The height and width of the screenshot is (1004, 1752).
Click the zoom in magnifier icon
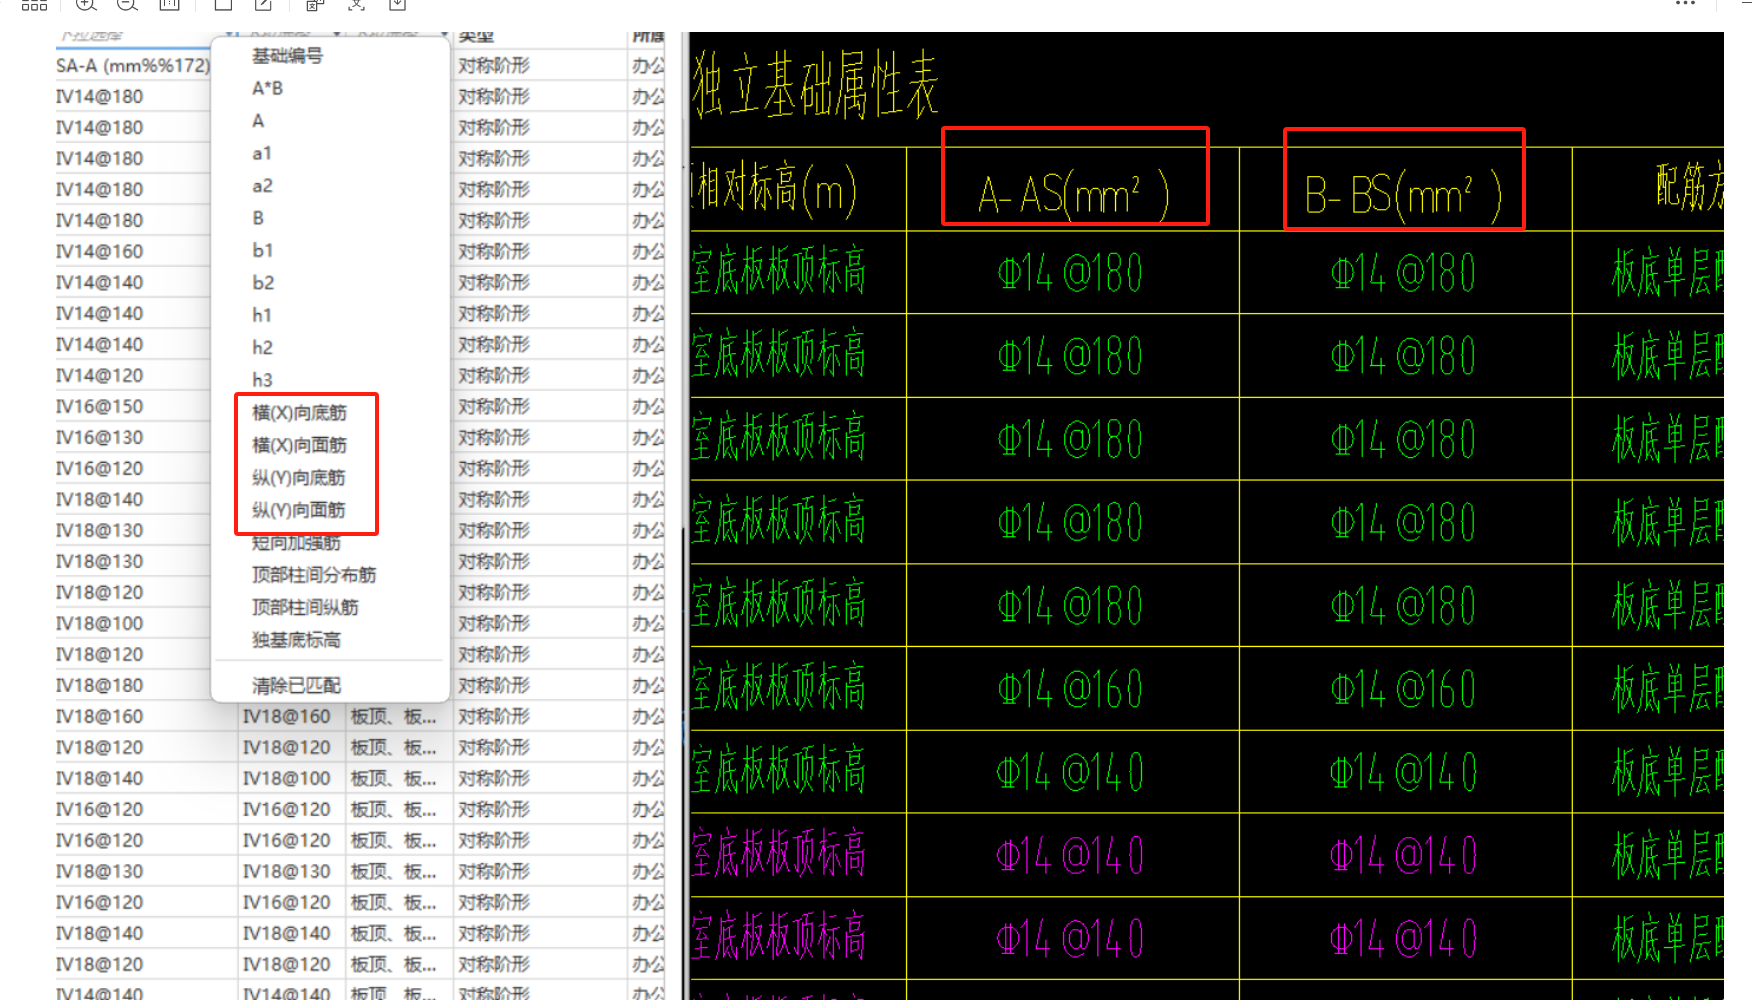pos(86,4)
